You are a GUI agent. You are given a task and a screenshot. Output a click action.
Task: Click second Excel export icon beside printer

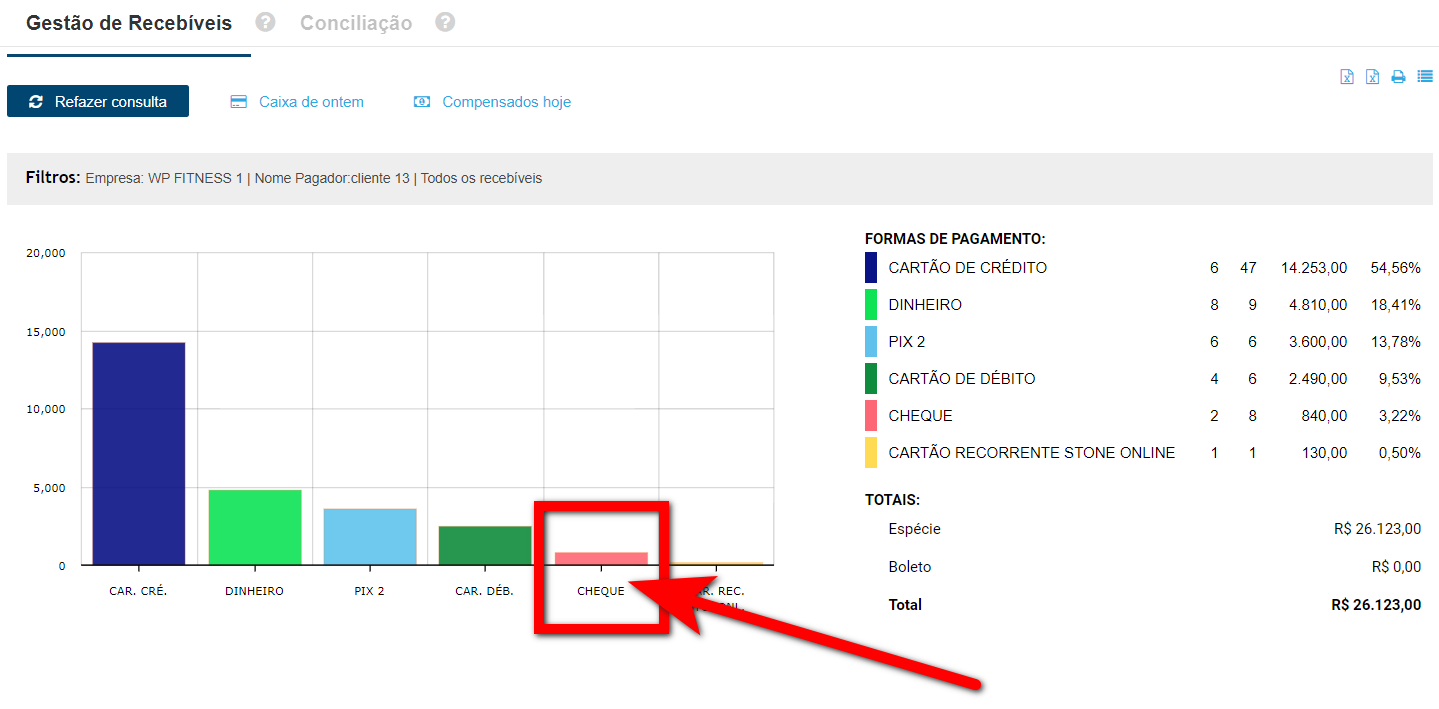click(1373, 77)
